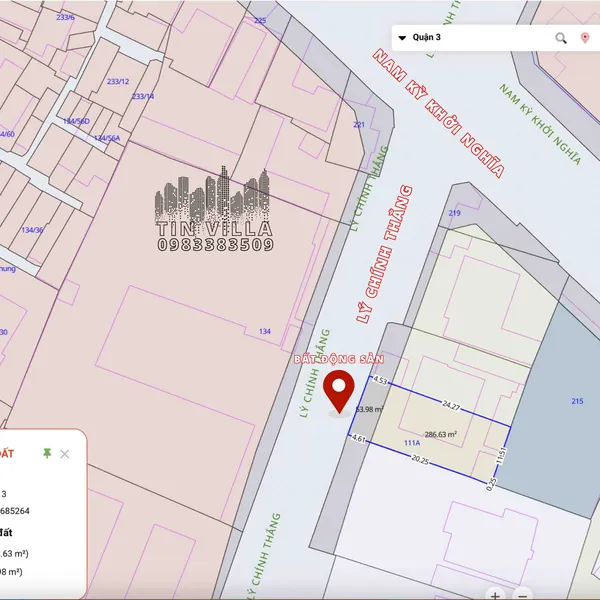The height and width of the screenshot is (600, 600).
Task: Close the land info panel
Action: click(x=65, y=454)
